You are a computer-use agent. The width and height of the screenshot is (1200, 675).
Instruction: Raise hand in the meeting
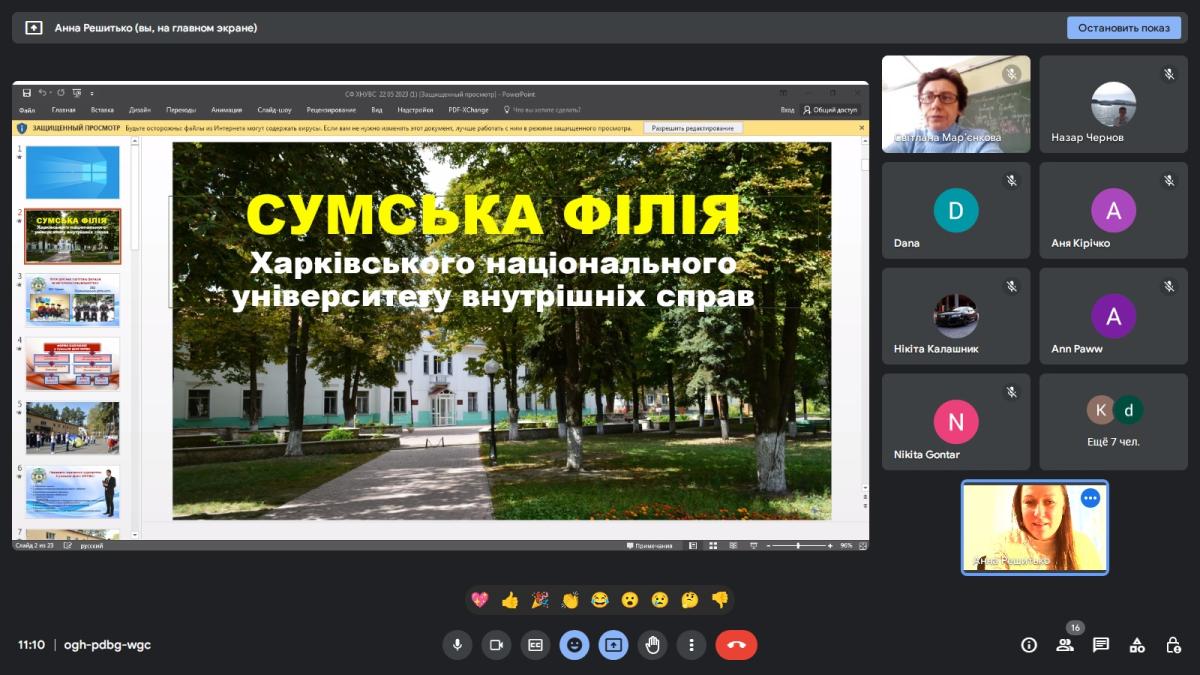coord(653,645)
